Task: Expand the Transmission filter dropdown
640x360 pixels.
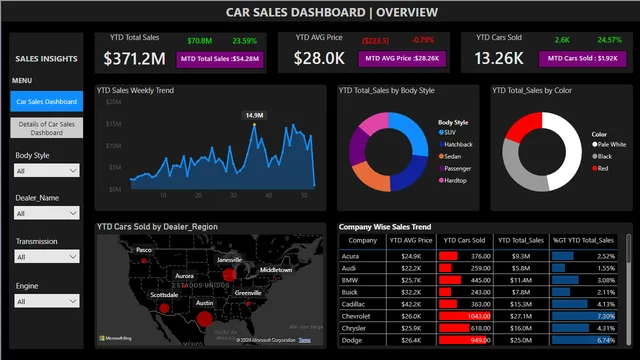Action: 47,257
